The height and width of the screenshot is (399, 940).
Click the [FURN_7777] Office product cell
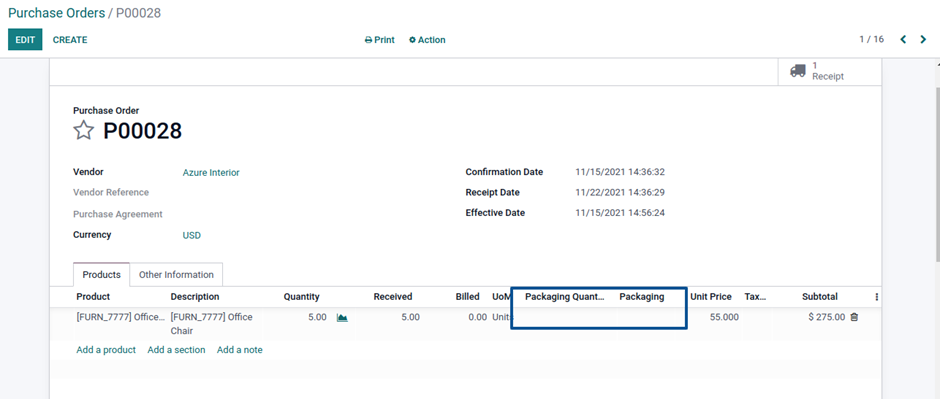point(120,317)
